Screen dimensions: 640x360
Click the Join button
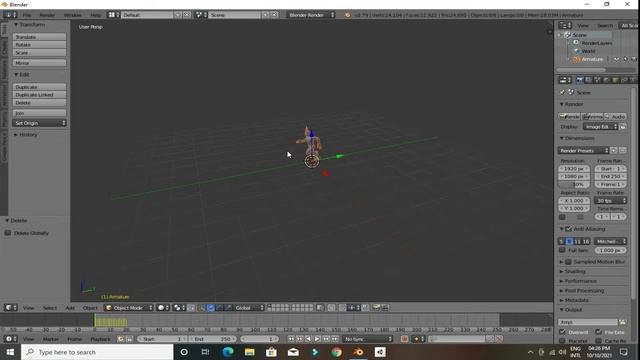[39, 113]
